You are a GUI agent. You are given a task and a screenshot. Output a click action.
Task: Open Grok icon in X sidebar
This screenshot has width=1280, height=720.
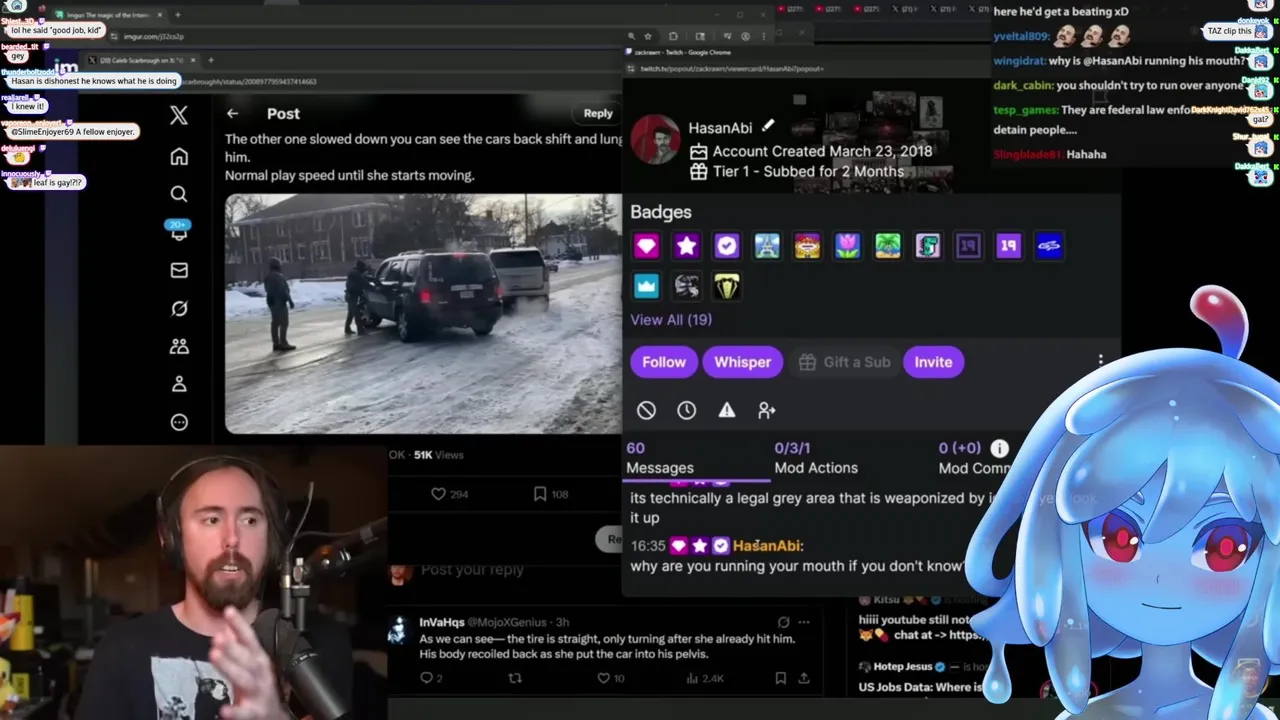[179, 308]
